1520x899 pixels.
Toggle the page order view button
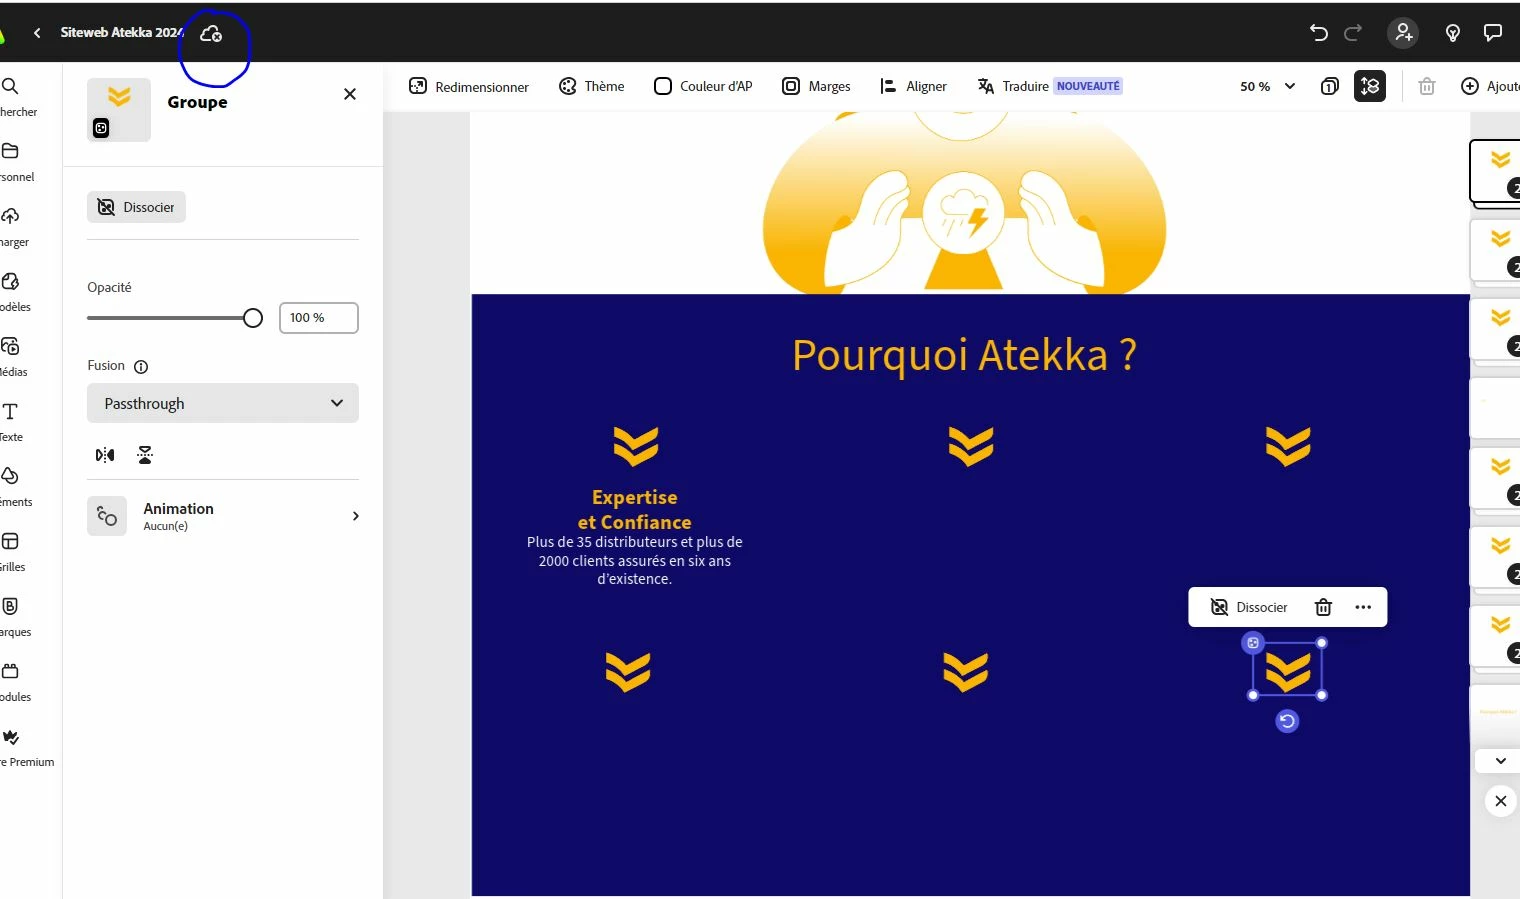point(1370,86)
